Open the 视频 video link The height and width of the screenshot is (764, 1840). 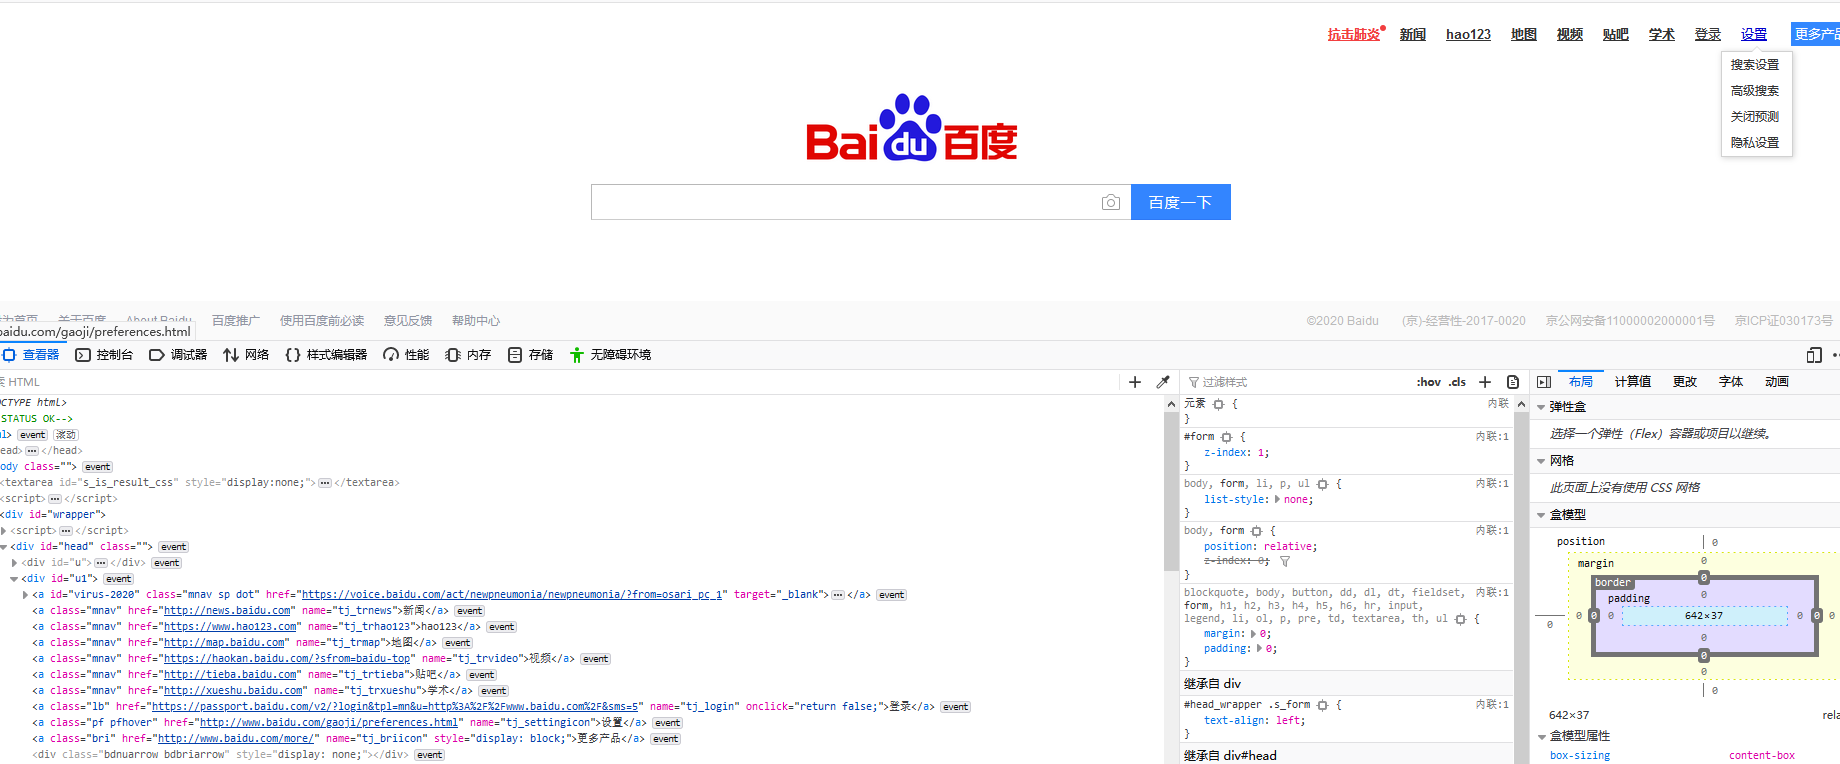[1570, 34]
